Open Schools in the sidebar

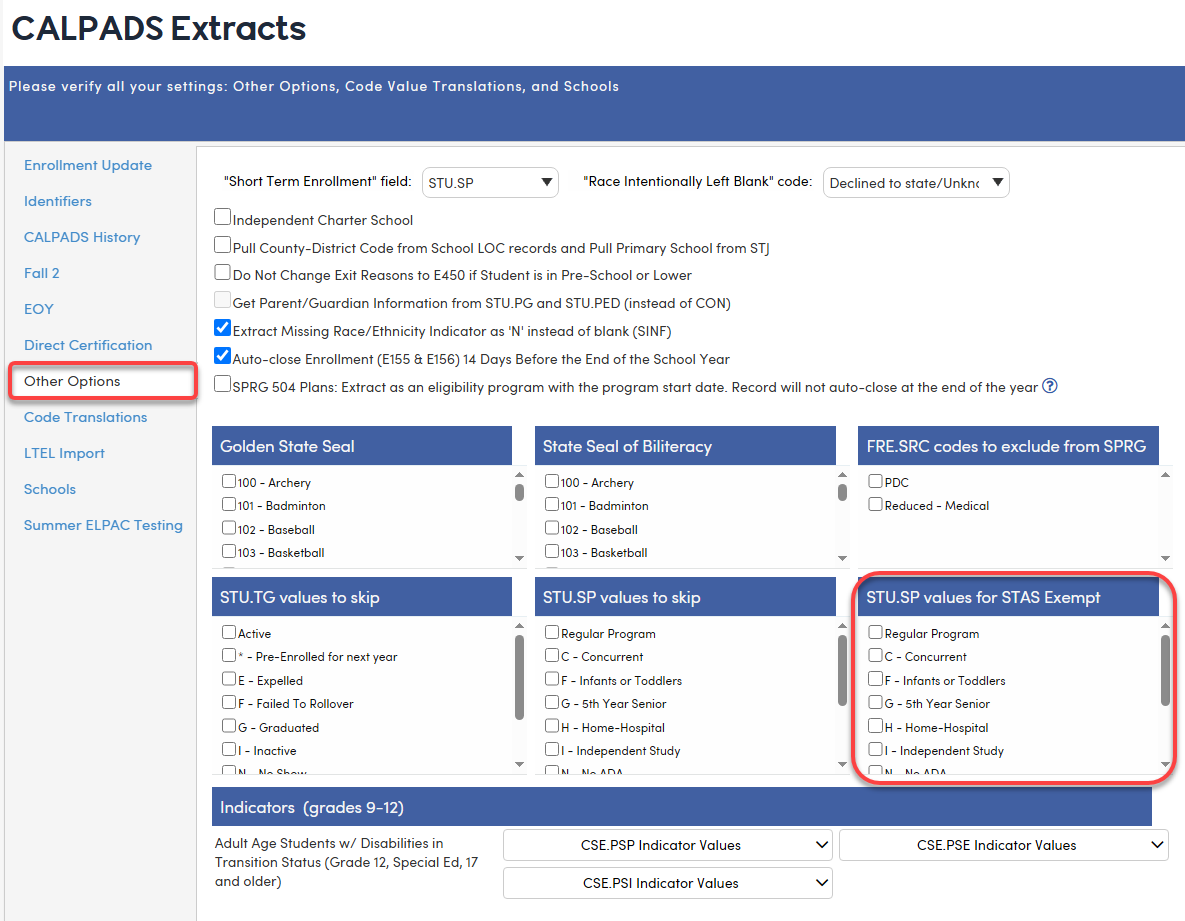coord(50,490)
